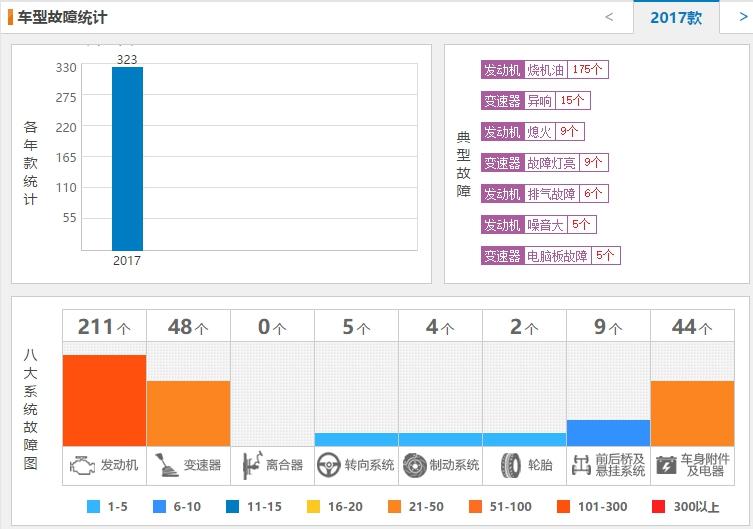Click the 16-20 yellow legend swatch
The image size is (753, 529).
313,506
